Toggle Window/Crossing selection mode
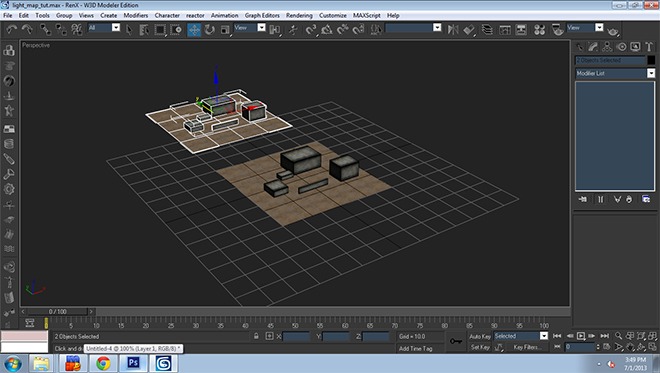Image resolution: width=660 pixels, height=373 pixels. point(176,29)
